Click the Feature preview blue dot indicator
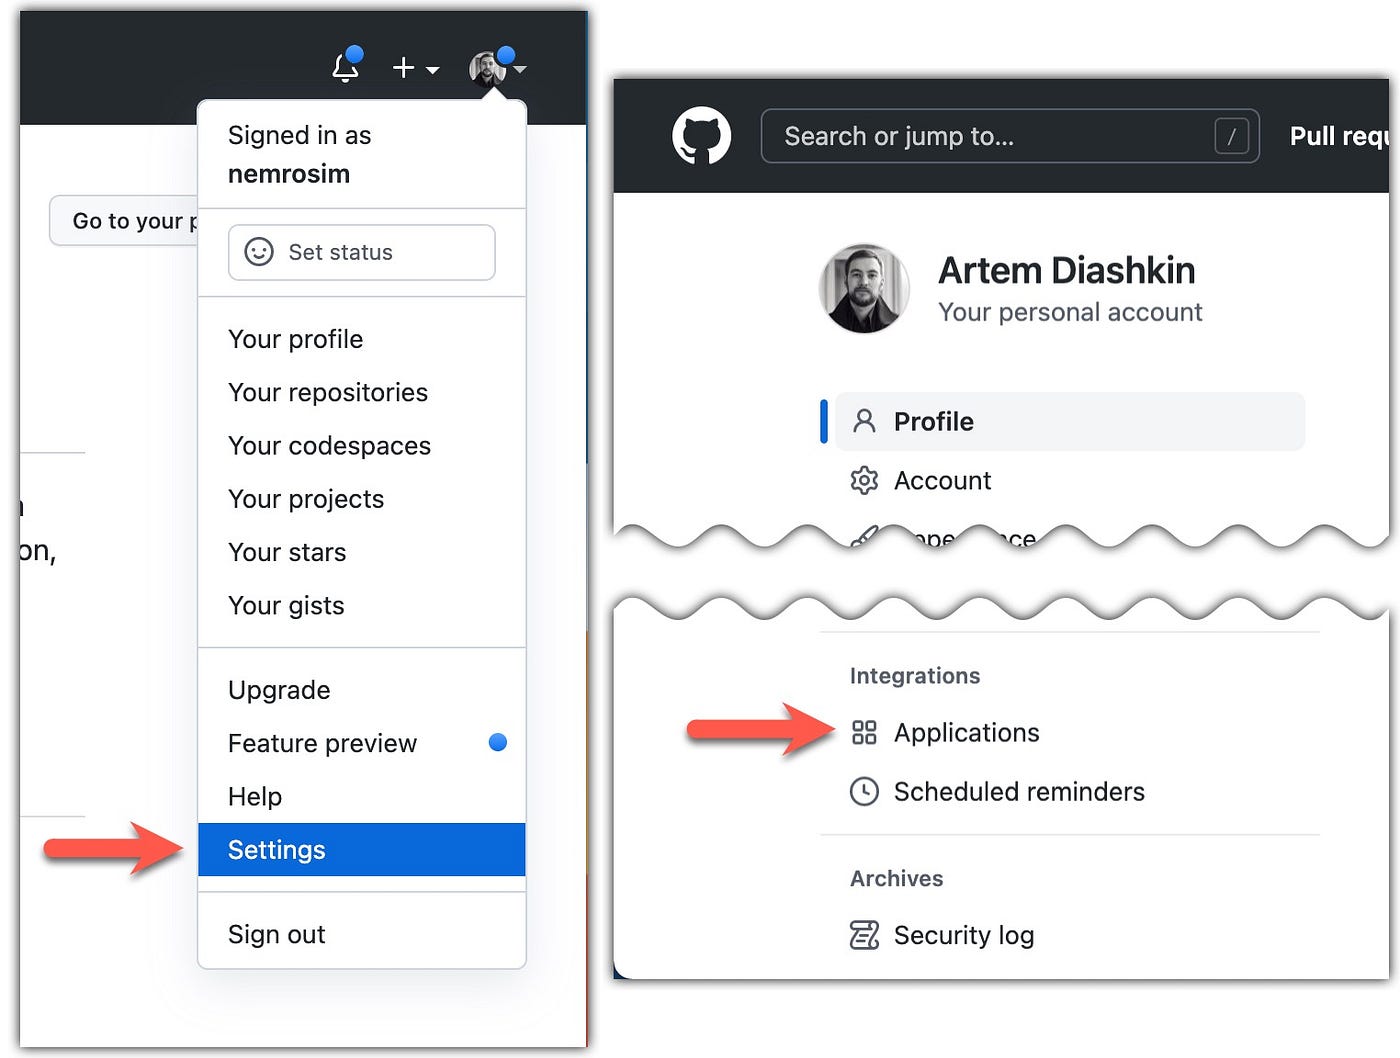 point(497,742)
